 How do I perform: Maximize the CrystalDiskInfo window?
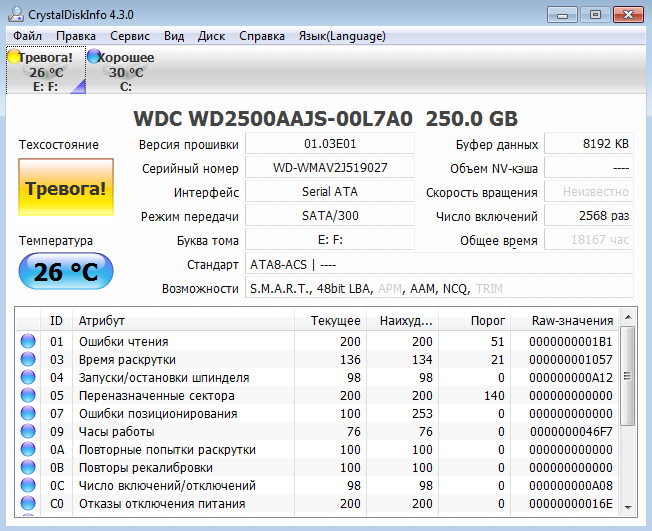(x=595, y=15)
